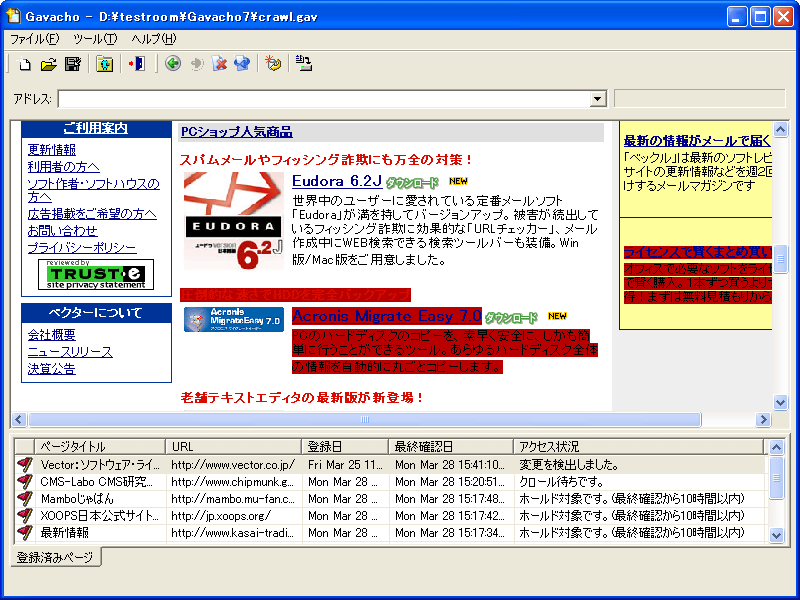Screen dimensions: 800x600
Task: Click the flag icon beside the Mamboじゃぱん row
Action: point(24,498)
